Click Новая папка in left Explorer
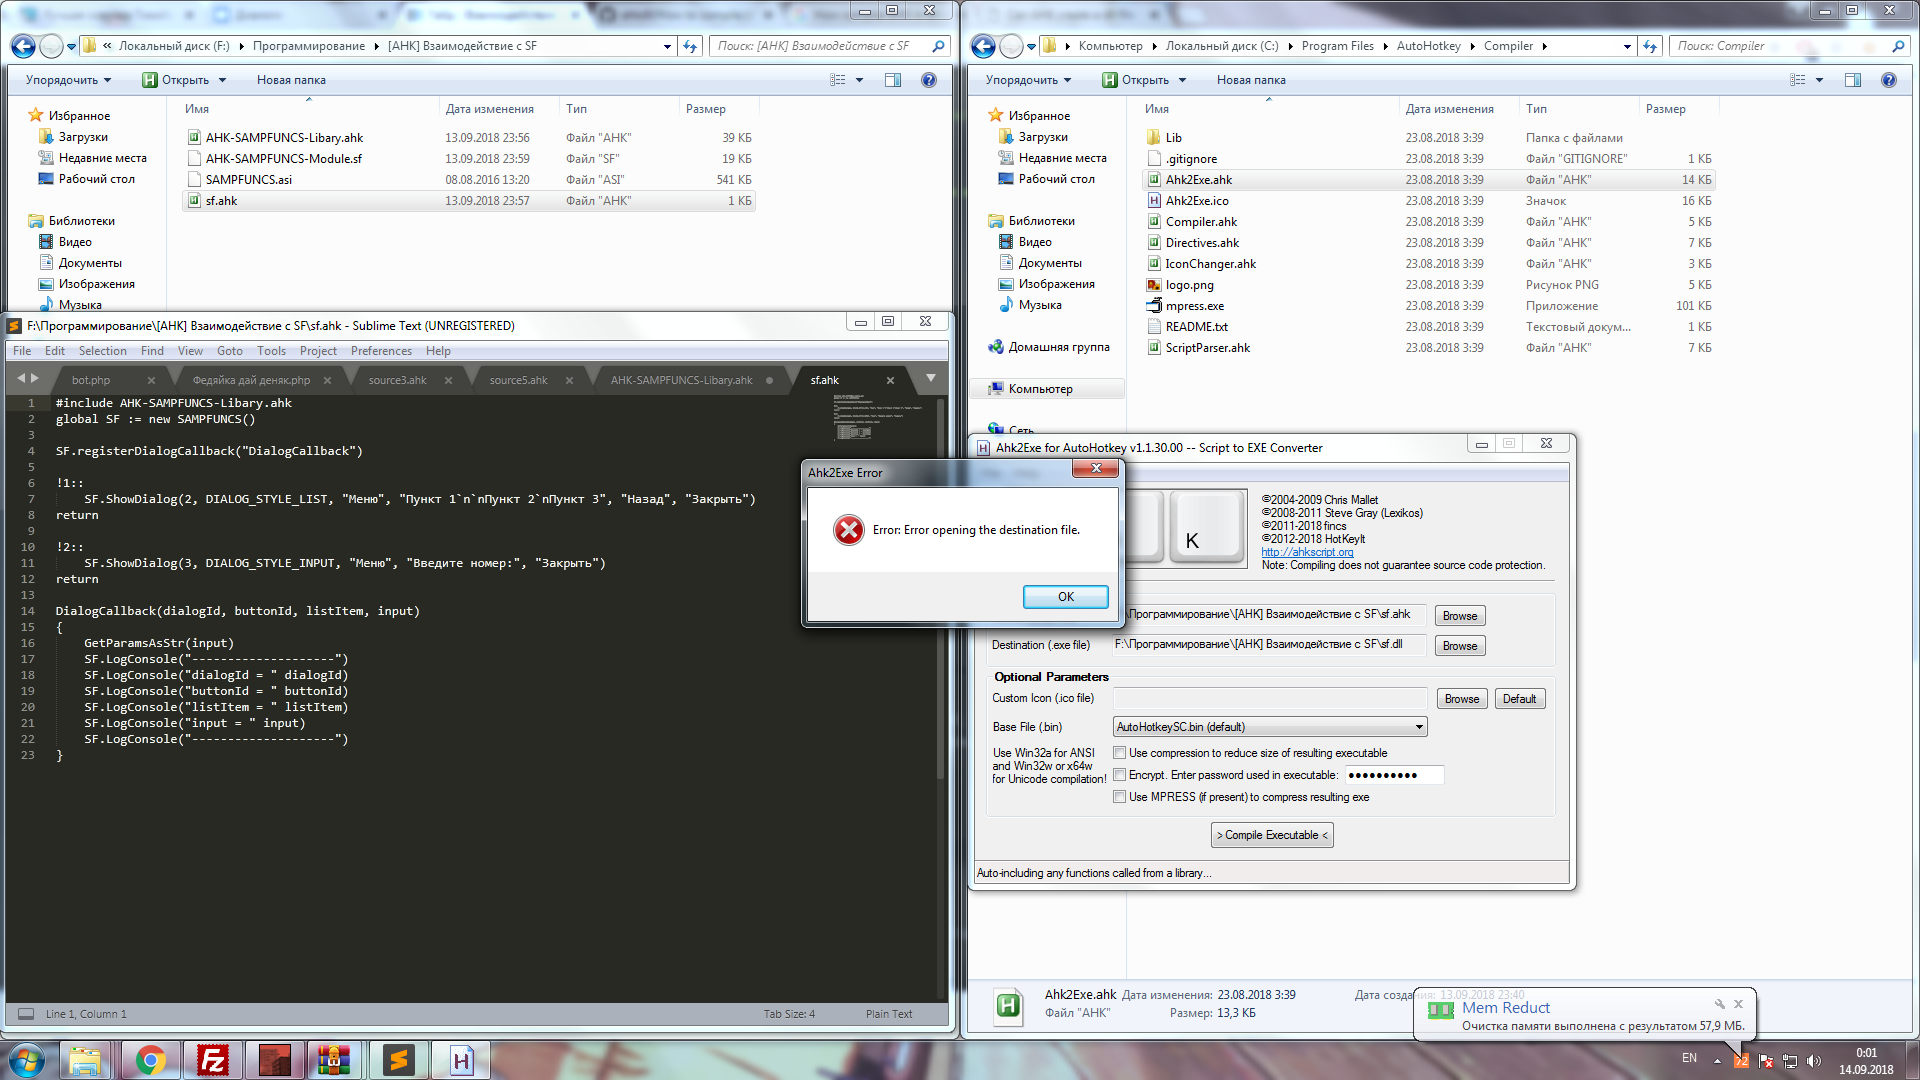The width and height of the screenshot is (1920, 1080). pyautogui.click(x=291, y=80)
